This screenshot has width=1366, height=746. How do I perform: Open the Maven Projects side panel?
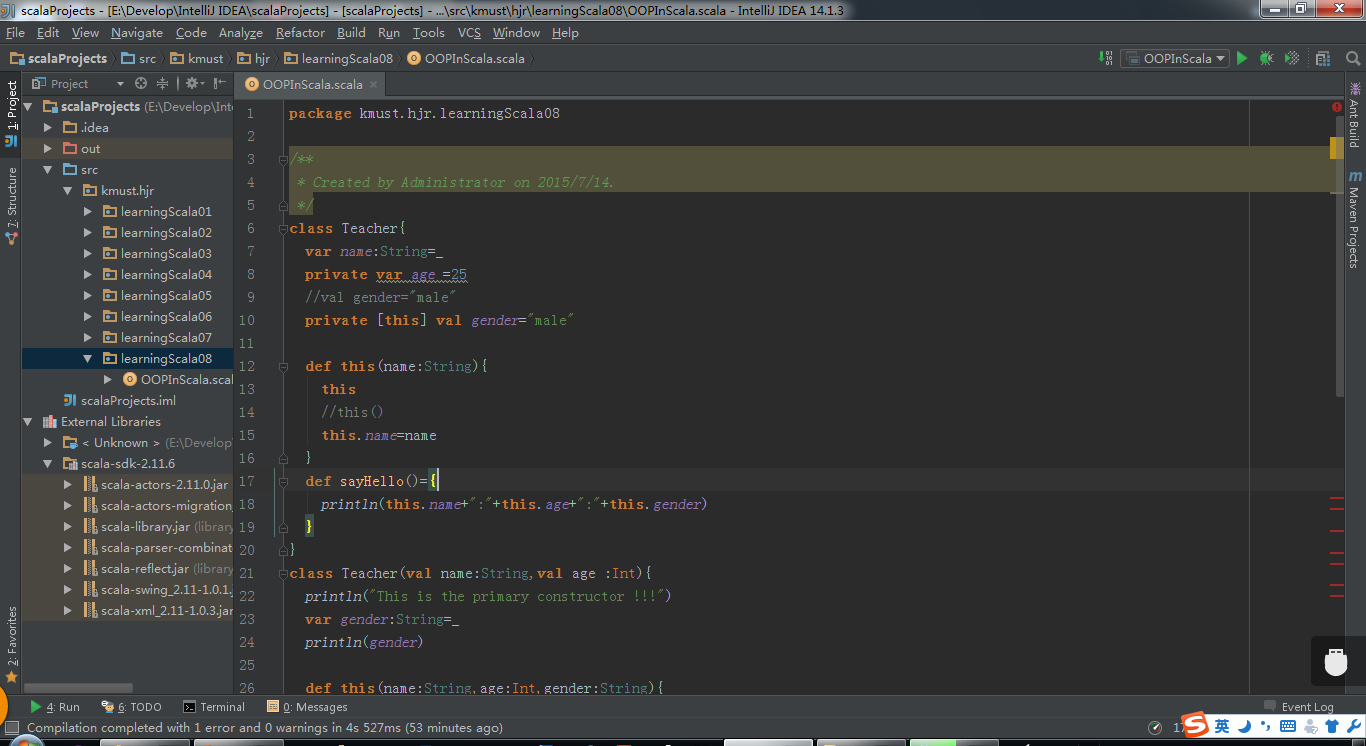[x=1355, y=219]
